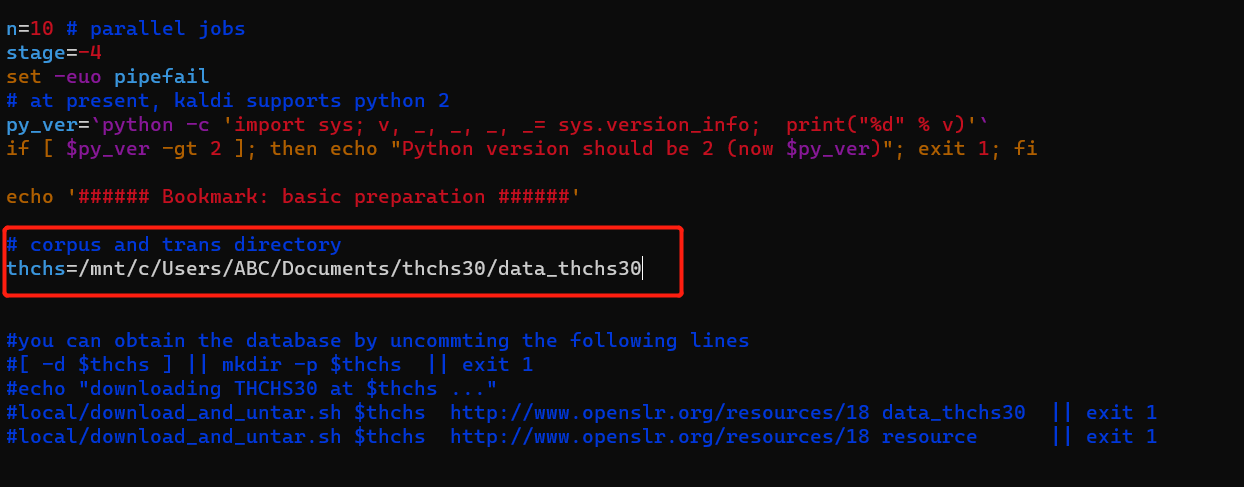
Task: Click the second openslr.org URL before 'resource'
Action: click(660, 436)
